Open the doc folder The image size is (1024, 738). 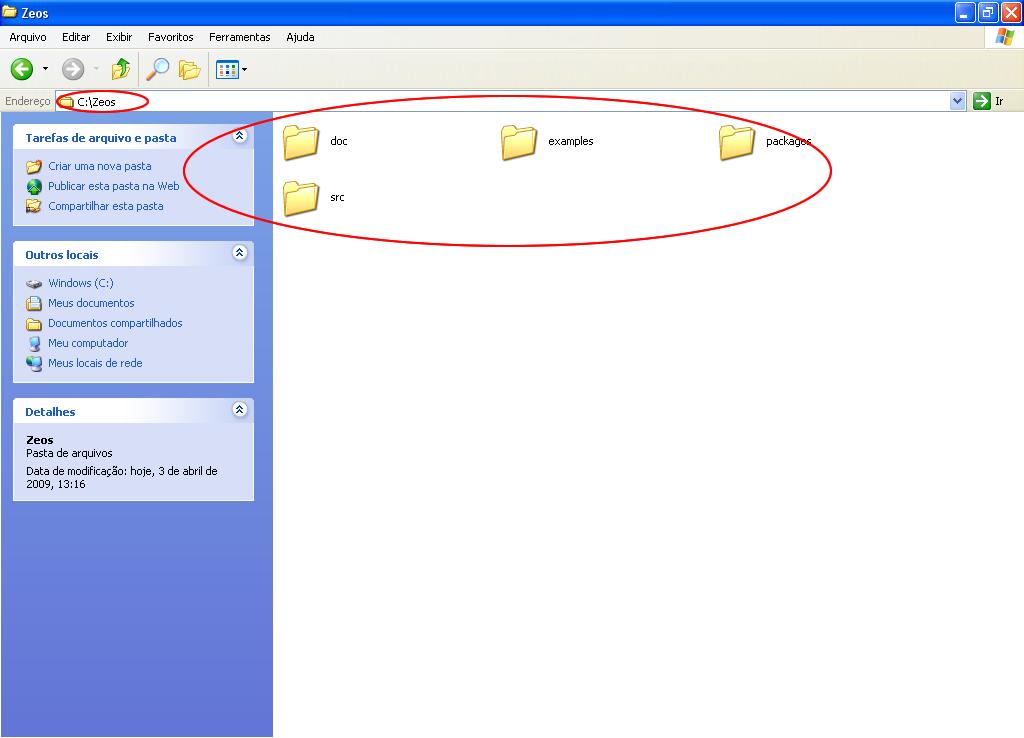301,142
